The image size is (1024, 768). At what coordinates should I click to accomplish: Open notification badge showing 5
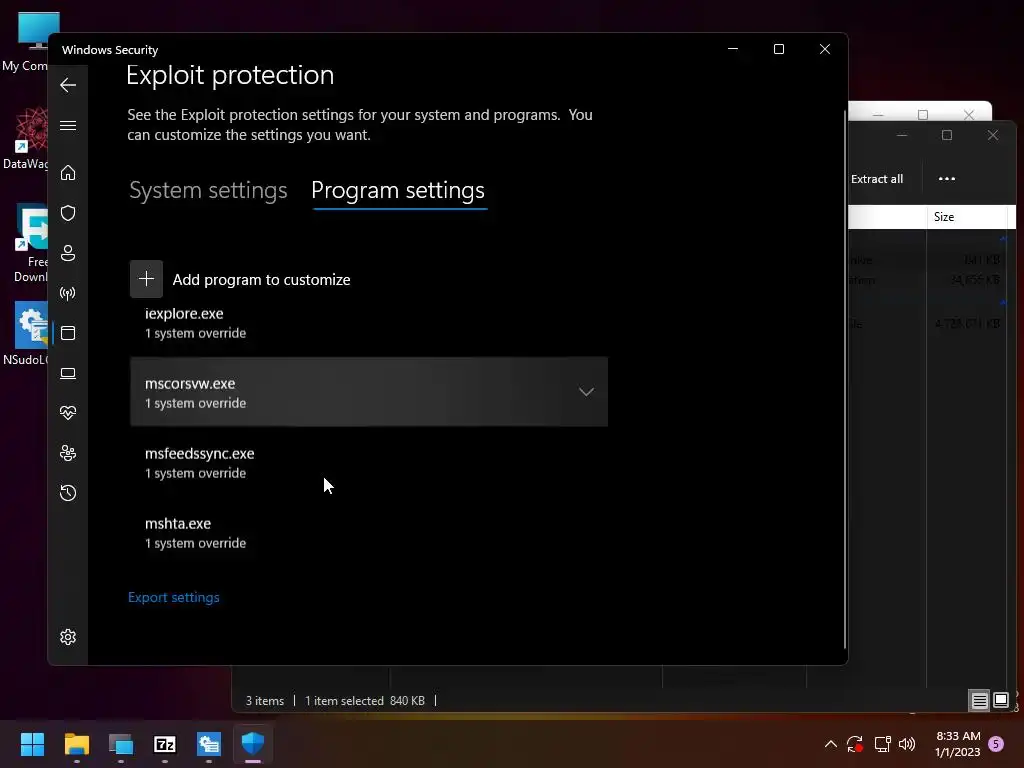996,744
